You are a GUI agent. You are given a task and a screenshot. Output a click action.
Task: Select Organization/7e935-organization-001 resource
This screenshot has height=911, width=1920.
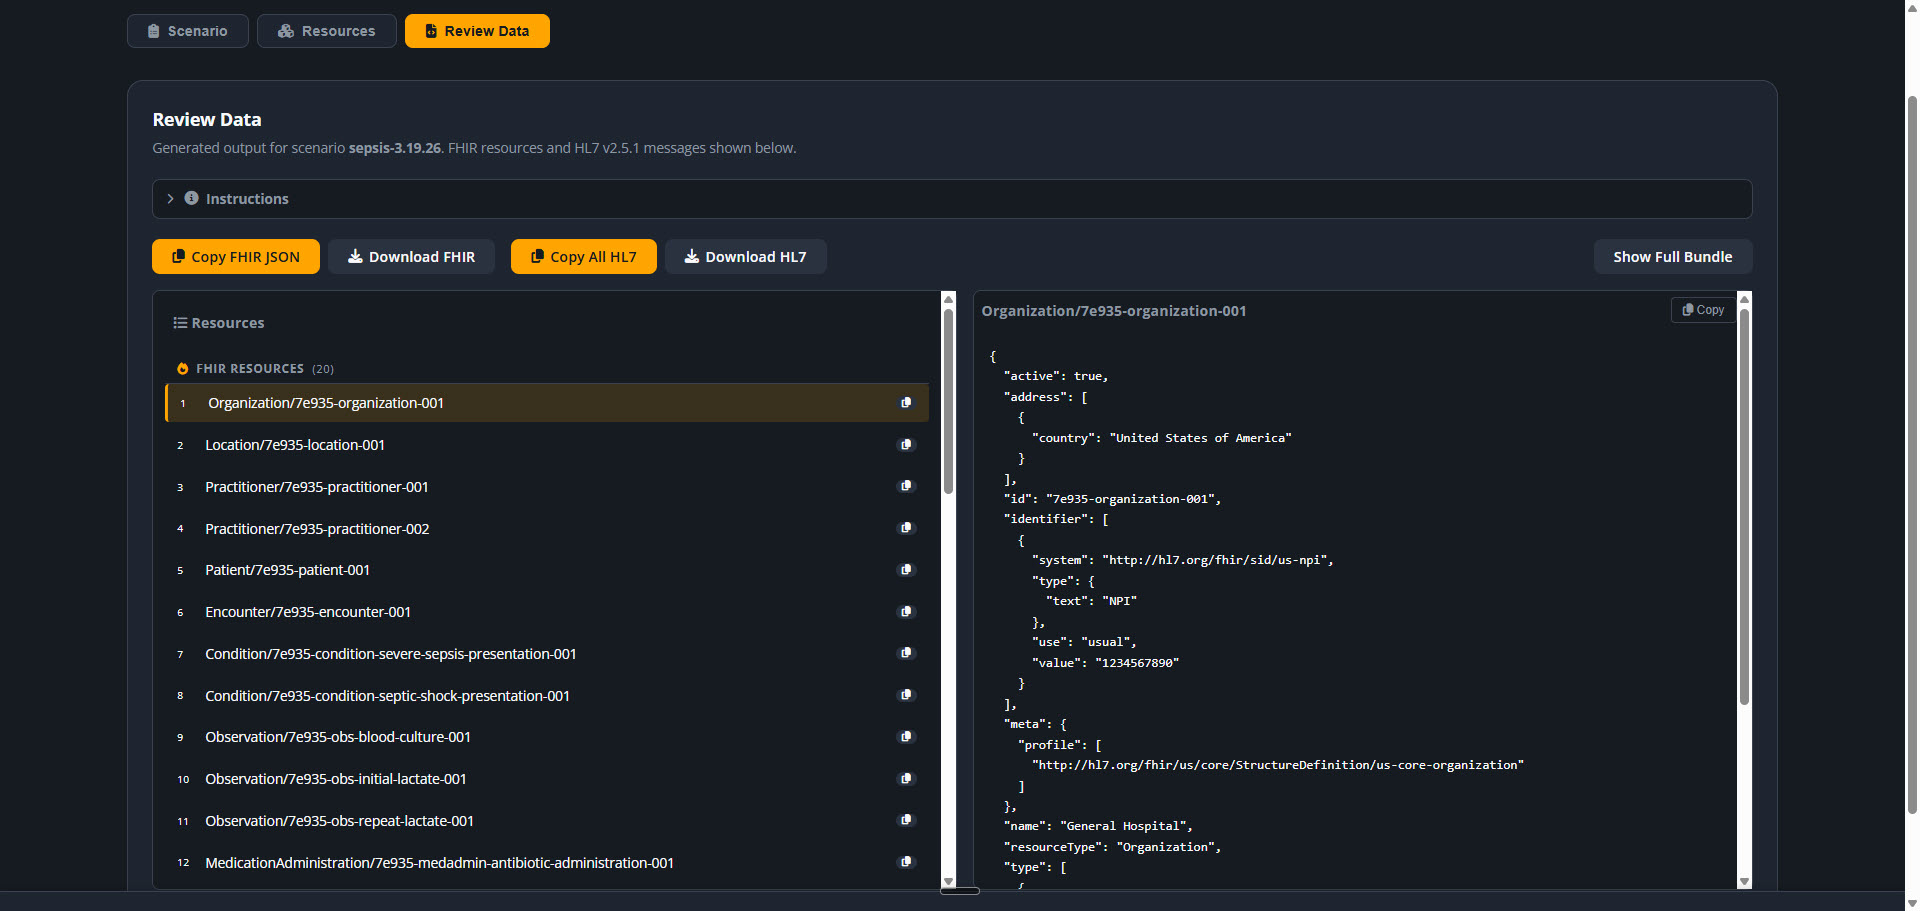(547, 403)
